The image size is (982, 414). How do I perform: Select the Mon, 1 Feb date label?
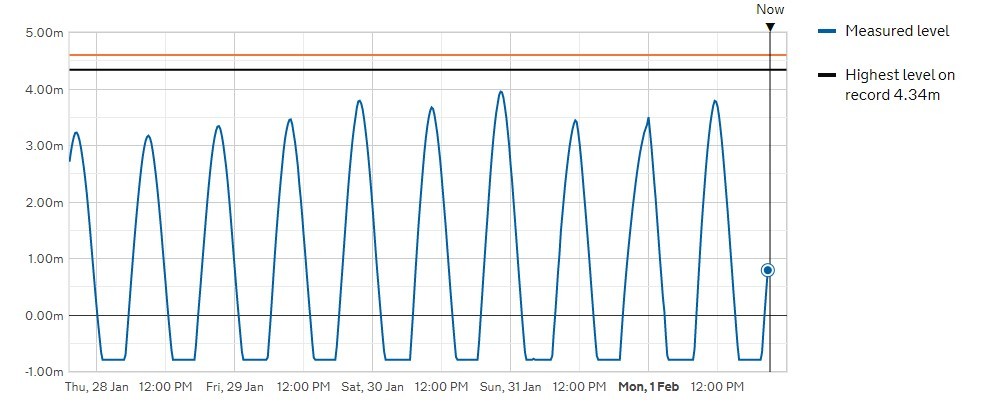649,386
